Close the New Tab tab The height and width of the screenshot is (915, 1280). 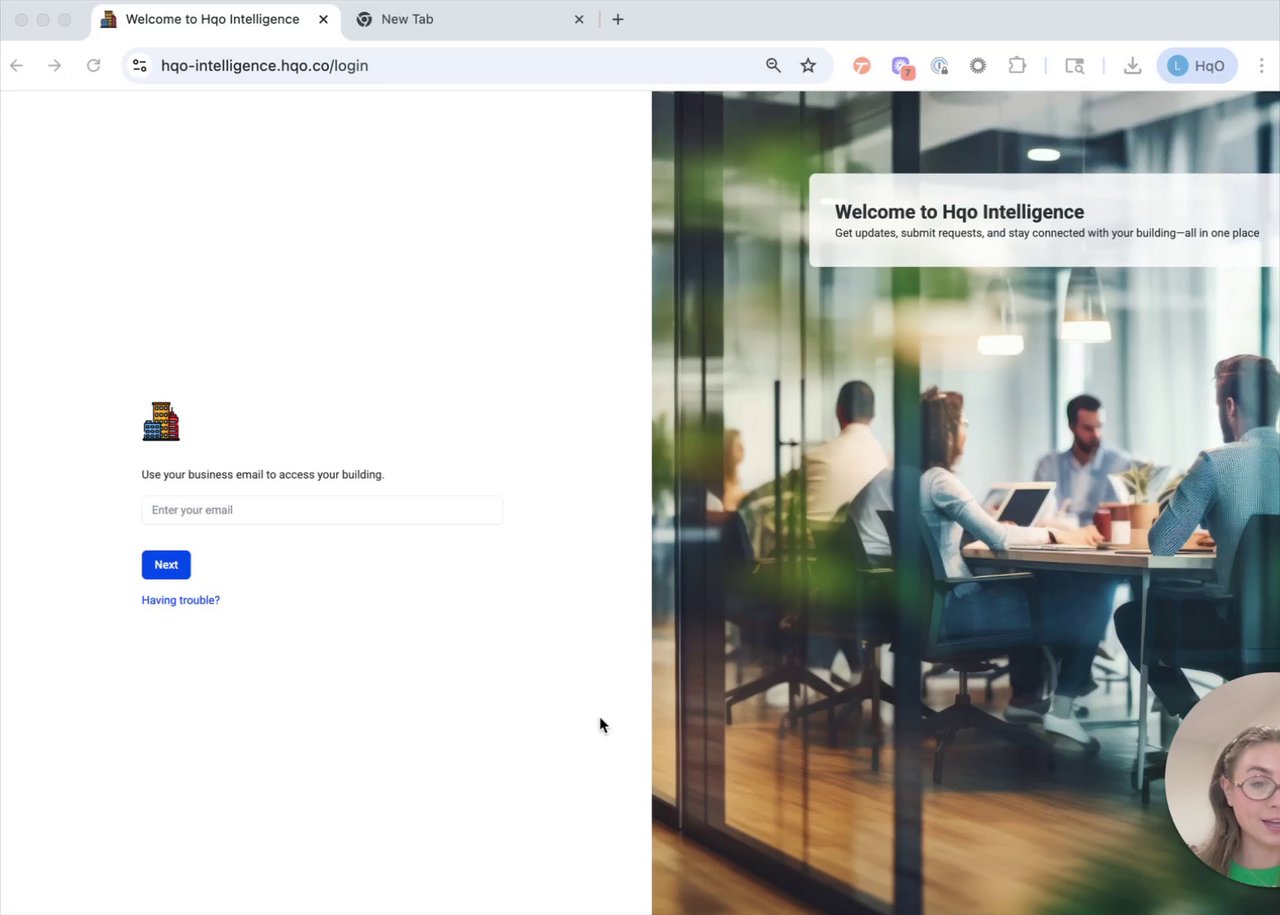(x=579, y=19)
